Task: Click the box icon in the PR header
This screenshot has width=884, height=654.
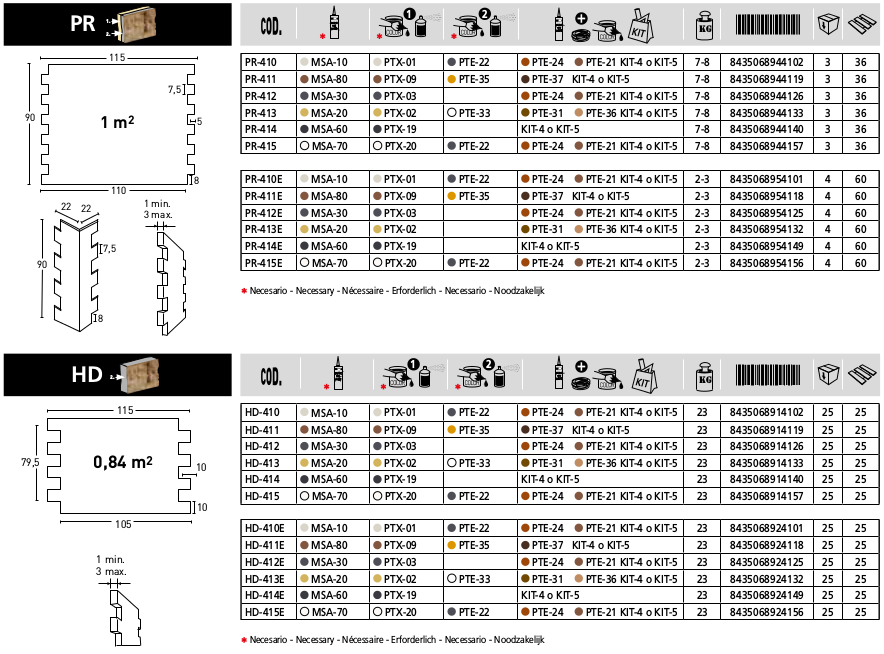Action: (828, 24)
